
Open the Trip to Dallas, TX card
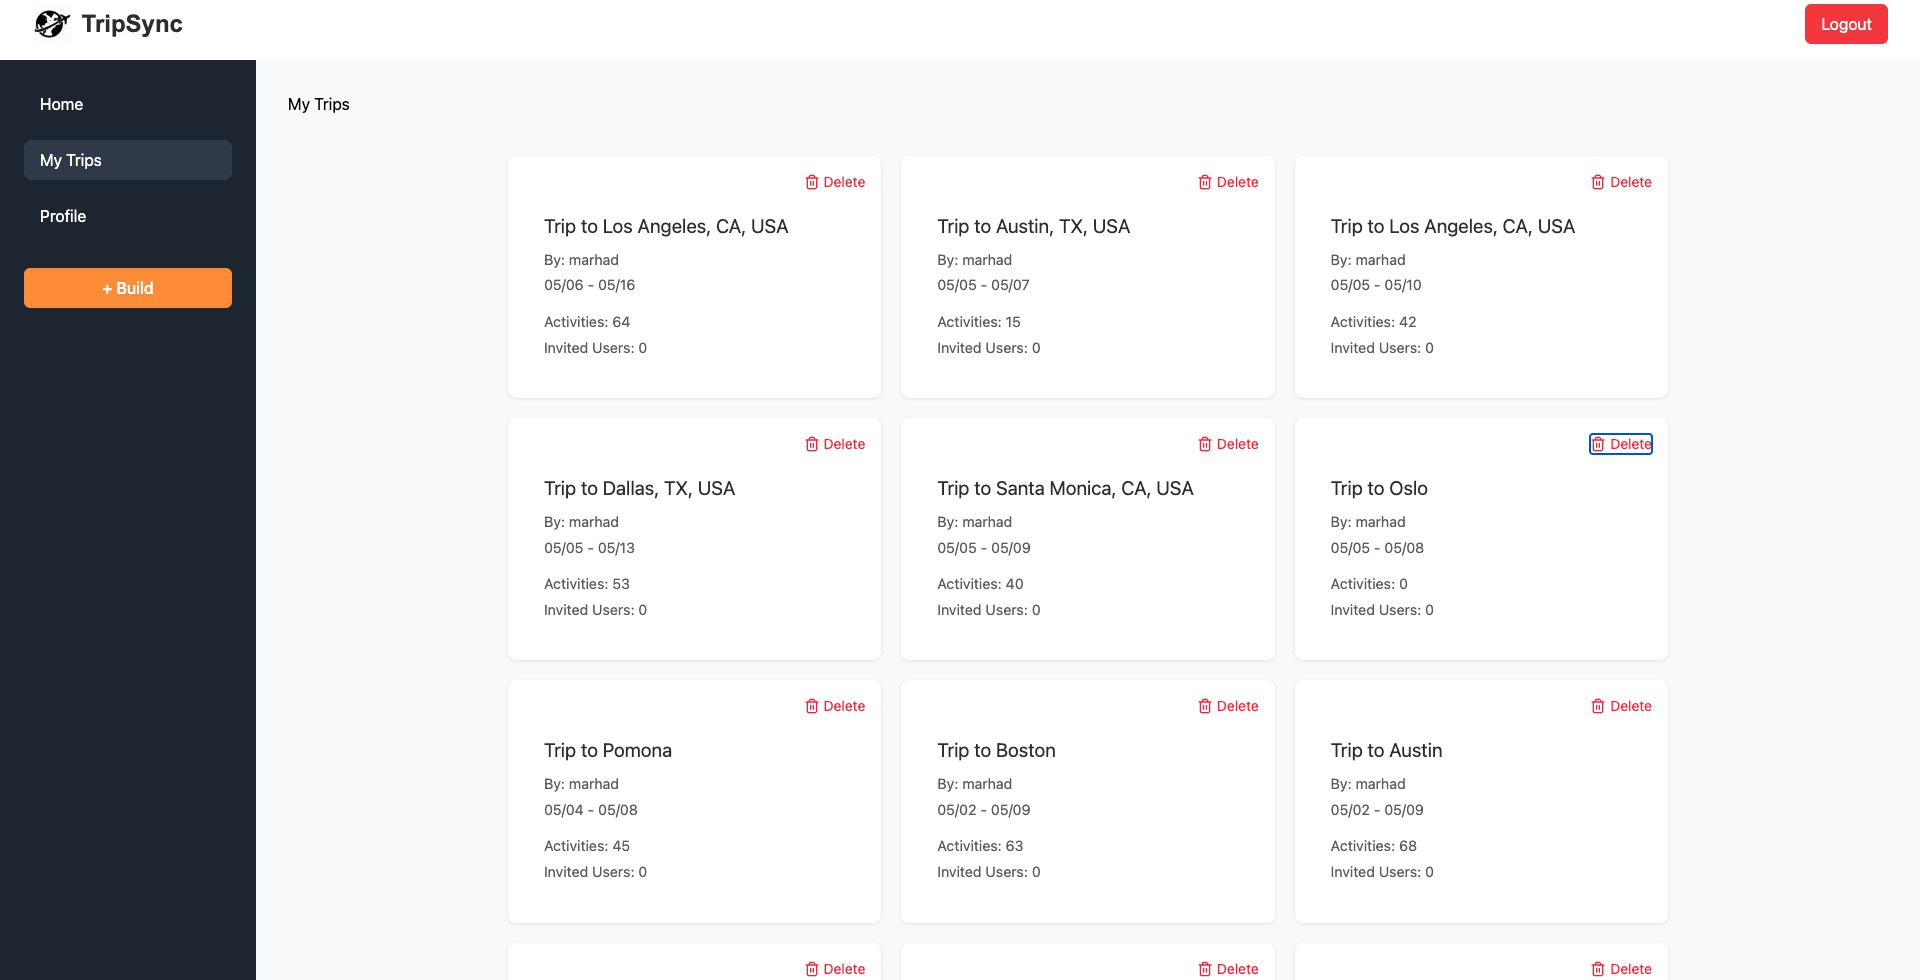[x=639, y=488]
